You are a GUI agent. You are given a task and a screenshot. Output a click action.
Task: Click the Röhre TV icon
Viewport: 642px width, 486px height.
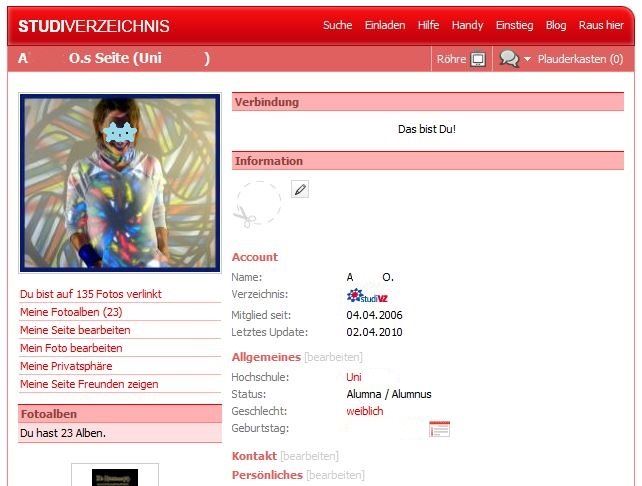pyautogui.click(x=478, y=59)
